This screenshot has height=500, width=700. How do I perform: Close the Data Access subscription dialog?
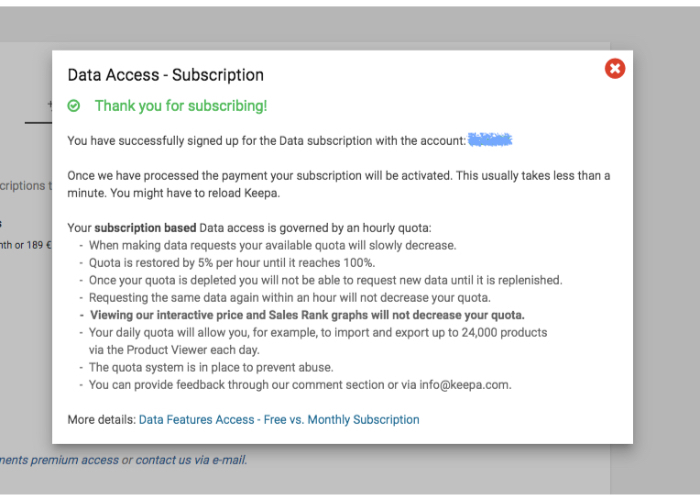(x=615, y=69)
